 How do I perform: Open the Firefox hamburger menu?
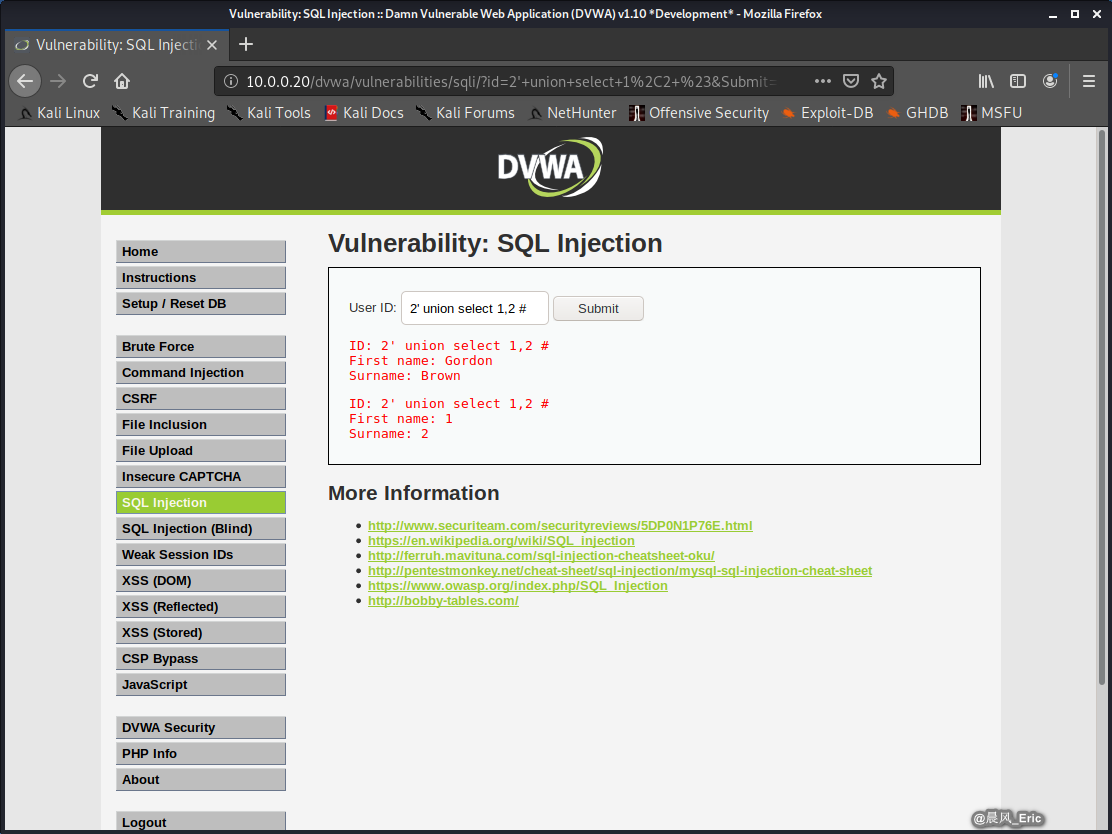click(1089, 82)
